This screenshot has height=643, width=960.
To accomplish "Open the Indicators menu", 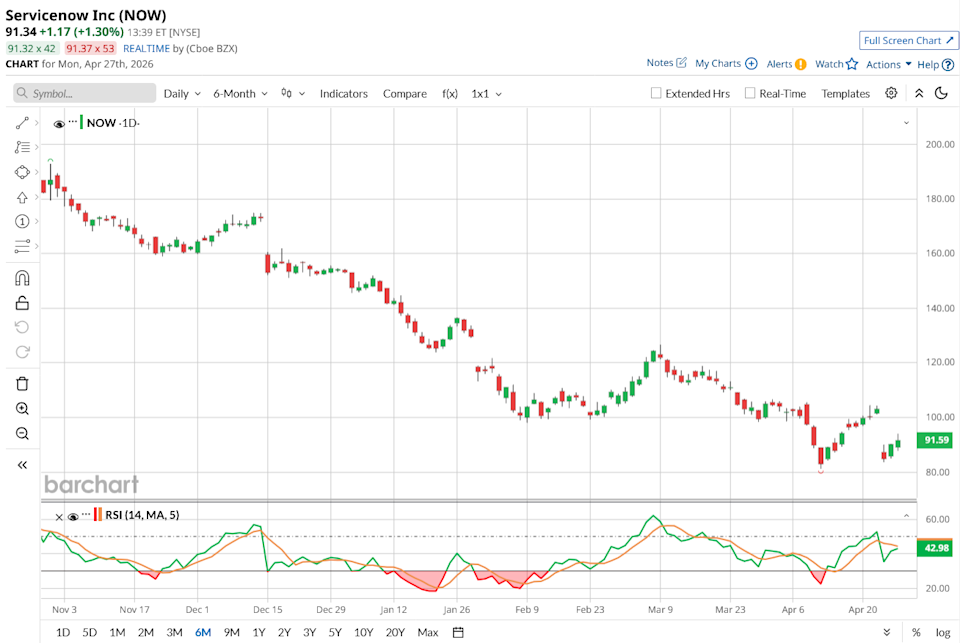I will [344, 93].
